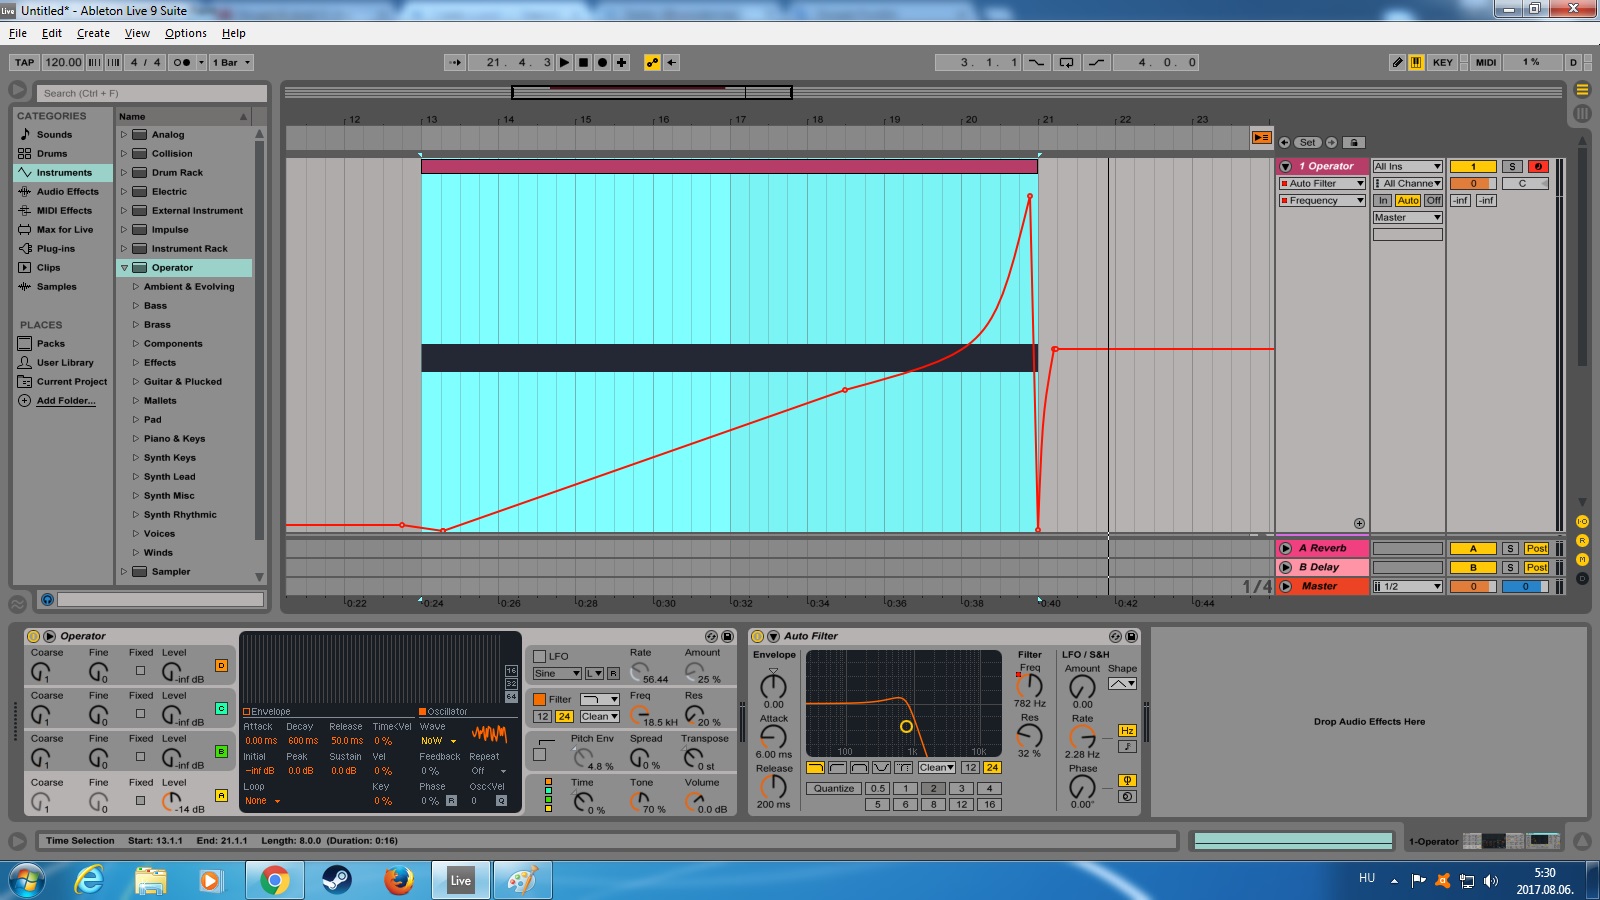Click the Stop transport button

[x=584, y=62]
